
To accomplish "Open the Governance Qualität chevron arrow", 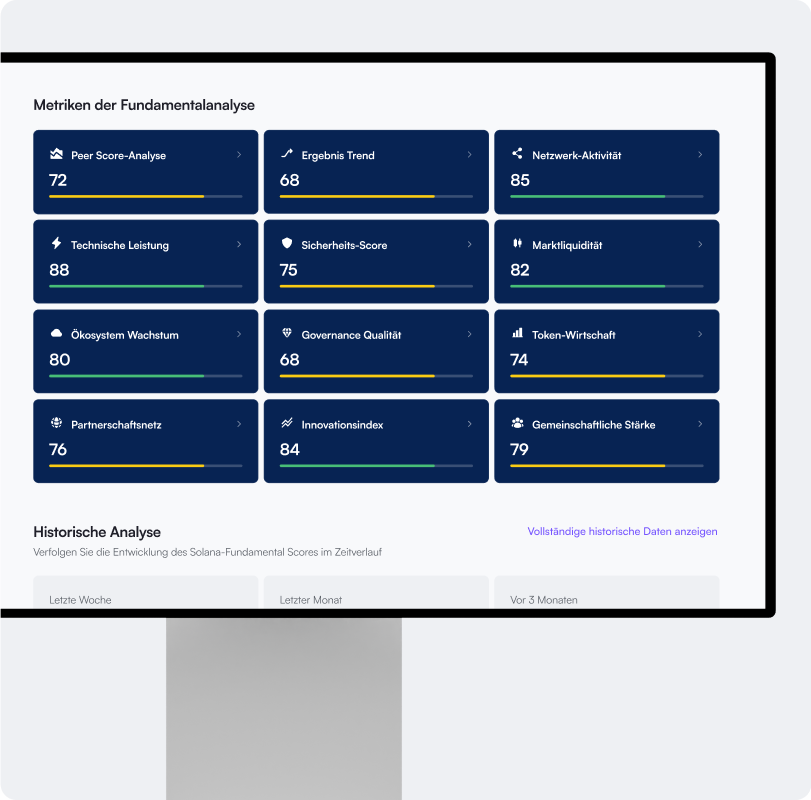I will point(470,334).
